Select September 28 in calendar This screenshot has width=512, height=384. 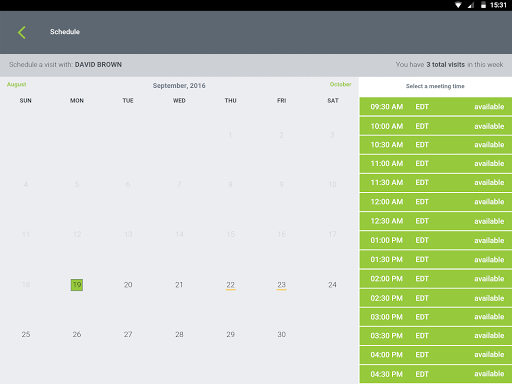179,334
